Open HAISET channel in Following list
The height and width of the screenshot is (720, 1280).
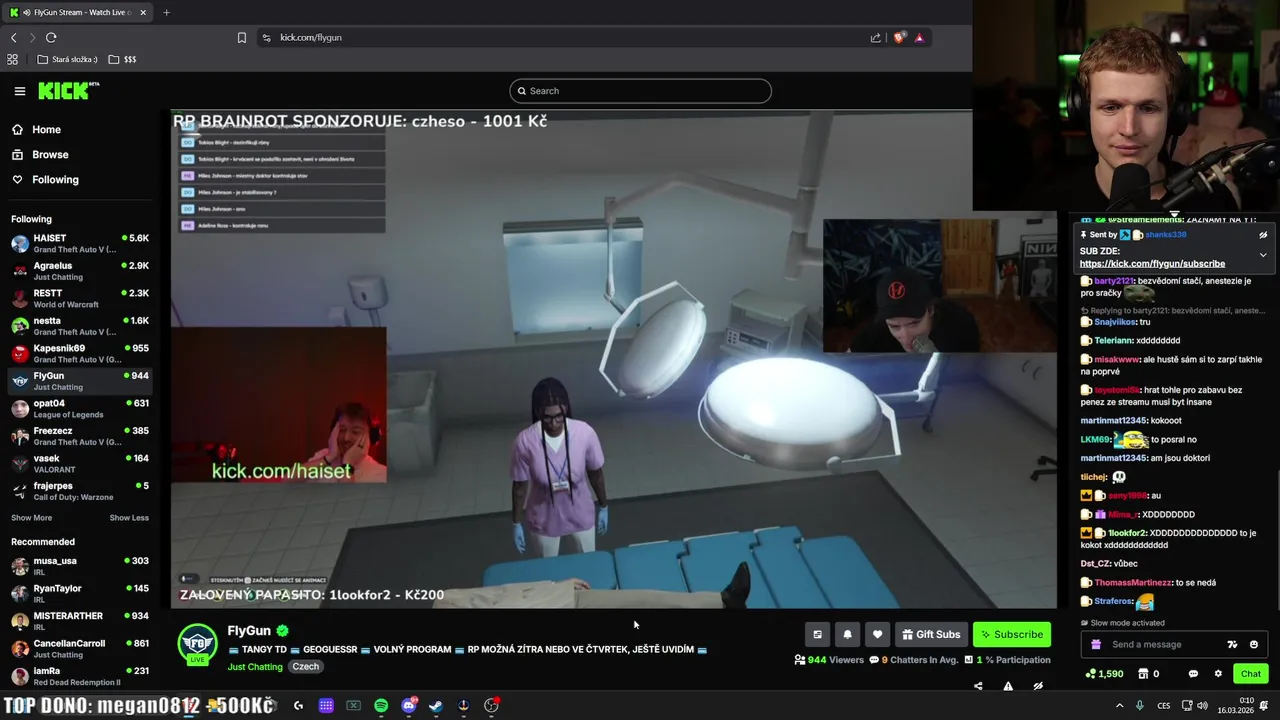coord(80,244)
